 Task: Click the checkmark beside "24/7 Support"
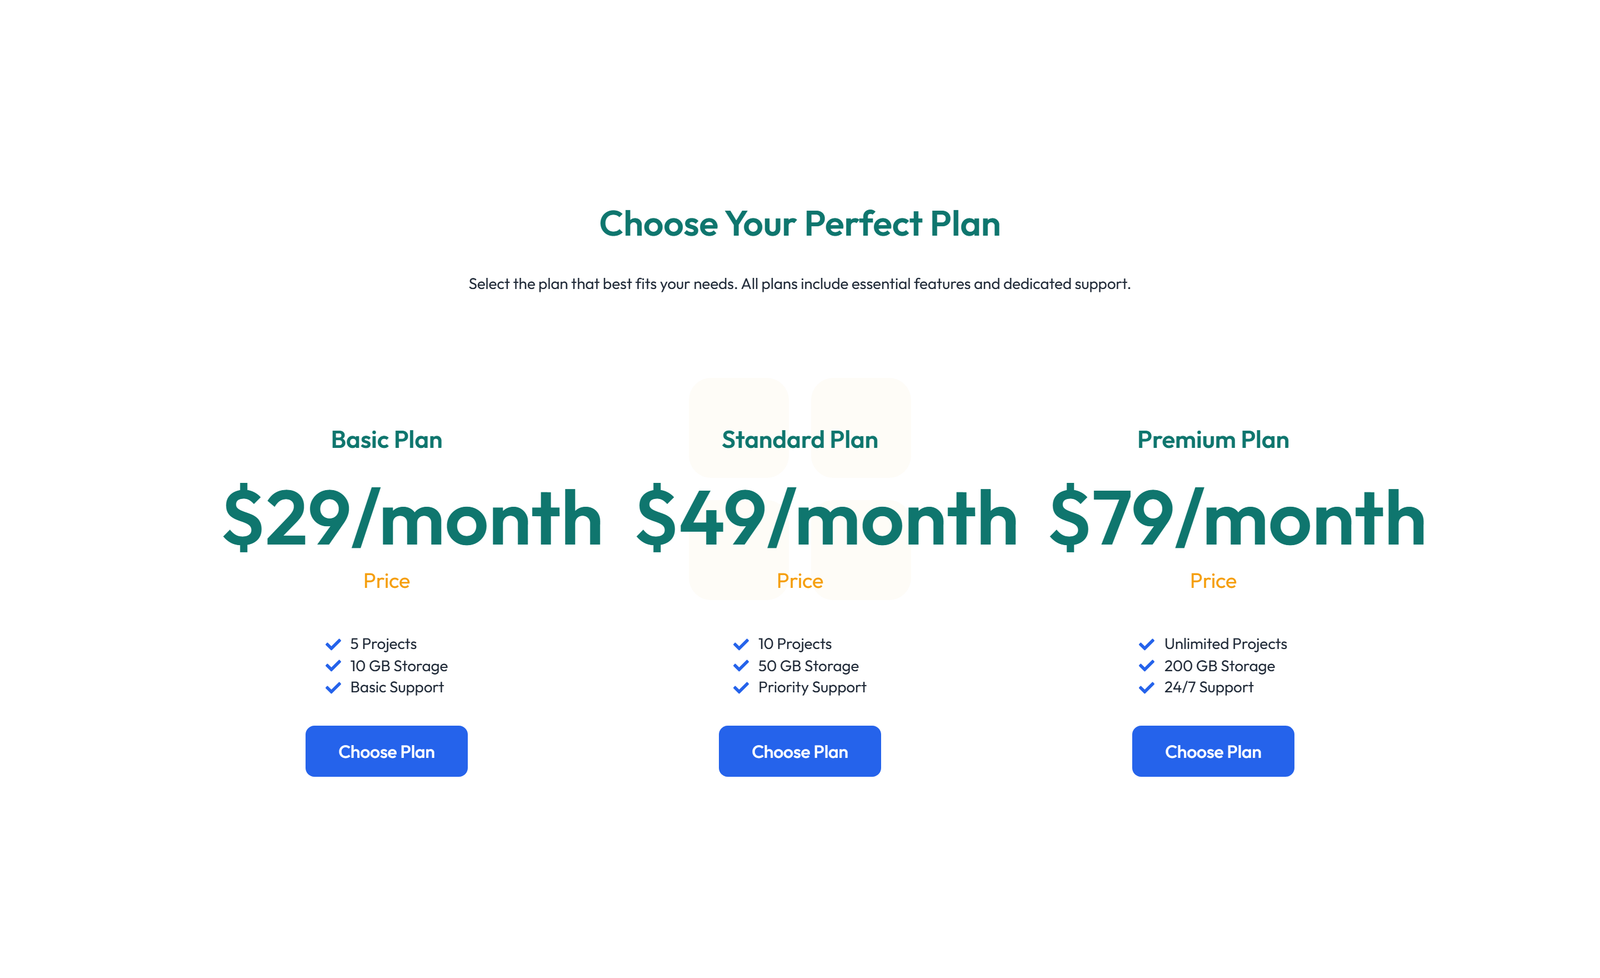(x=1146, y=688)
